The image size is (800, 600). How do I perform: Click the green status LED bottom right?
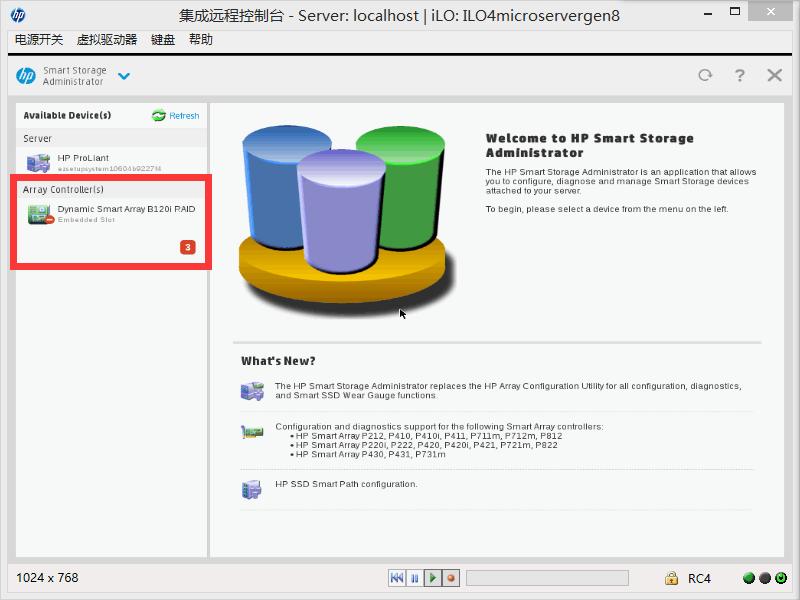click(750, 577)
